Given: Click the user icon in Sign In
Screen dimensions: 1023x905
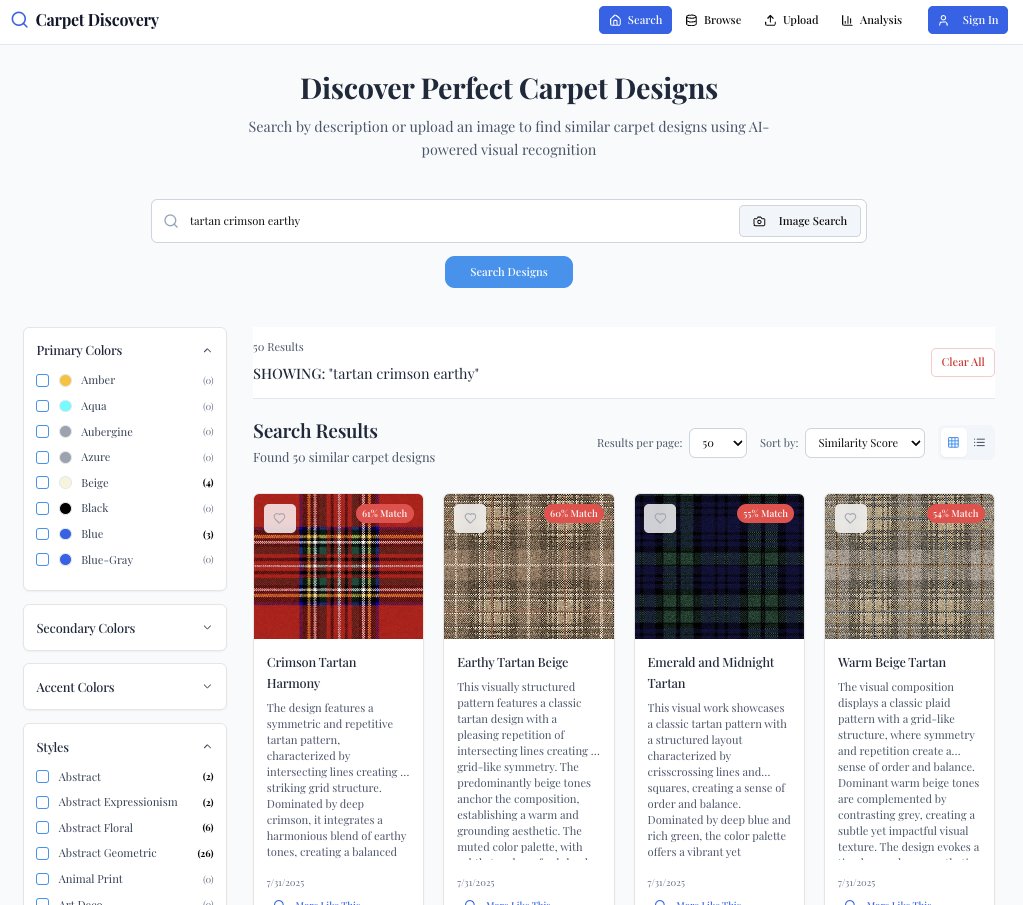Looking at the screenshot, I should (x=943, y=20).
